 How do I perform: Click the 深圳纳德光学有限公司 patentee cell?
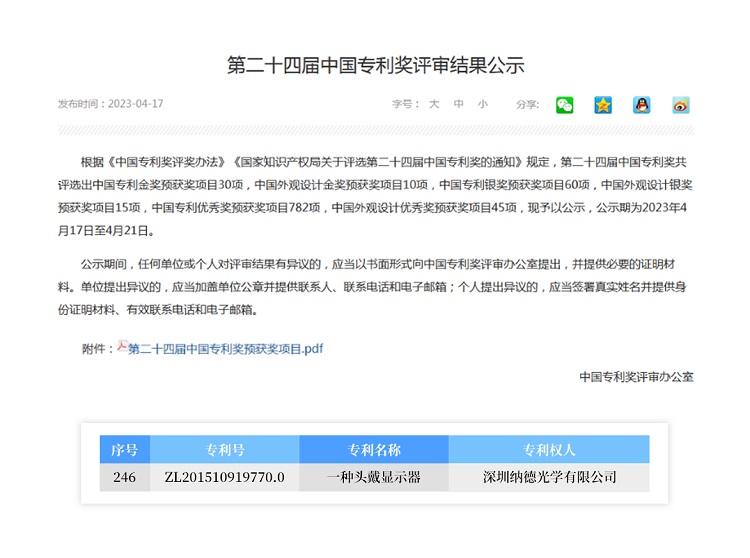(x=549, y=478)
